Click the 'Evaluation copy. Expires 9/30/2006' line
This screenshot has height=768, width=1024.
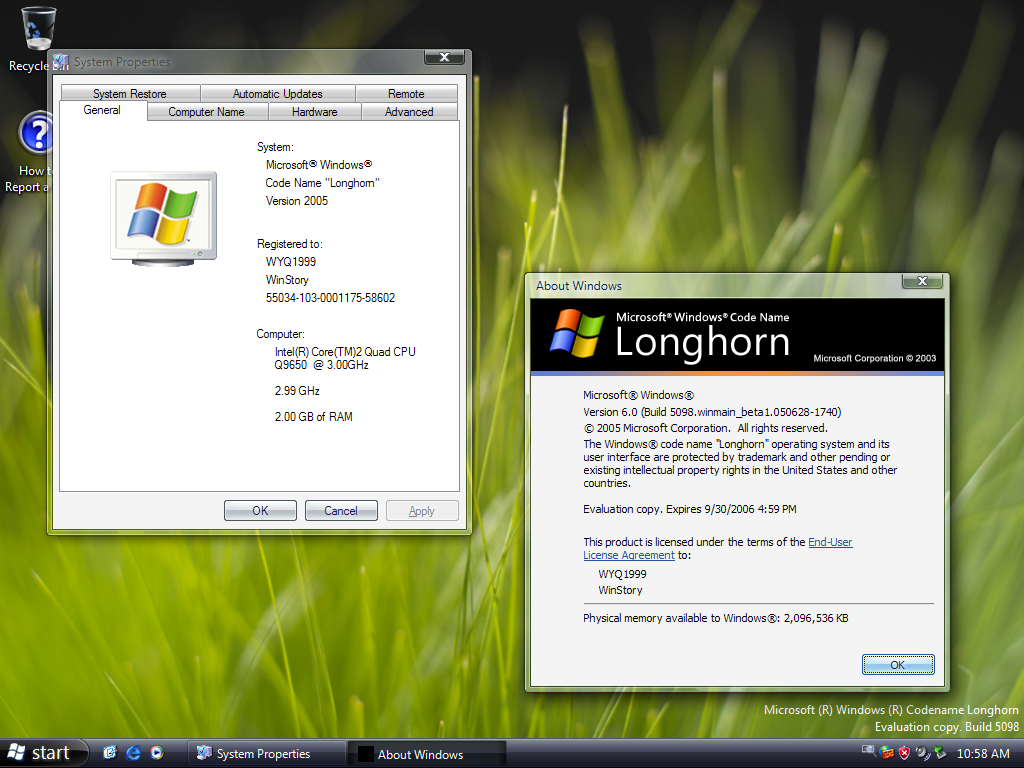[690, 509]
